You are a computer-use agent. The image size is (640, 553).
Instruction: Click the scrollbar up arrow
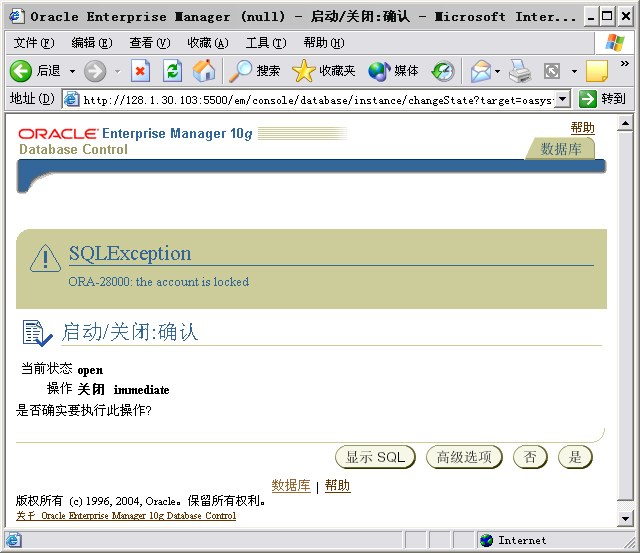(625, 123)
